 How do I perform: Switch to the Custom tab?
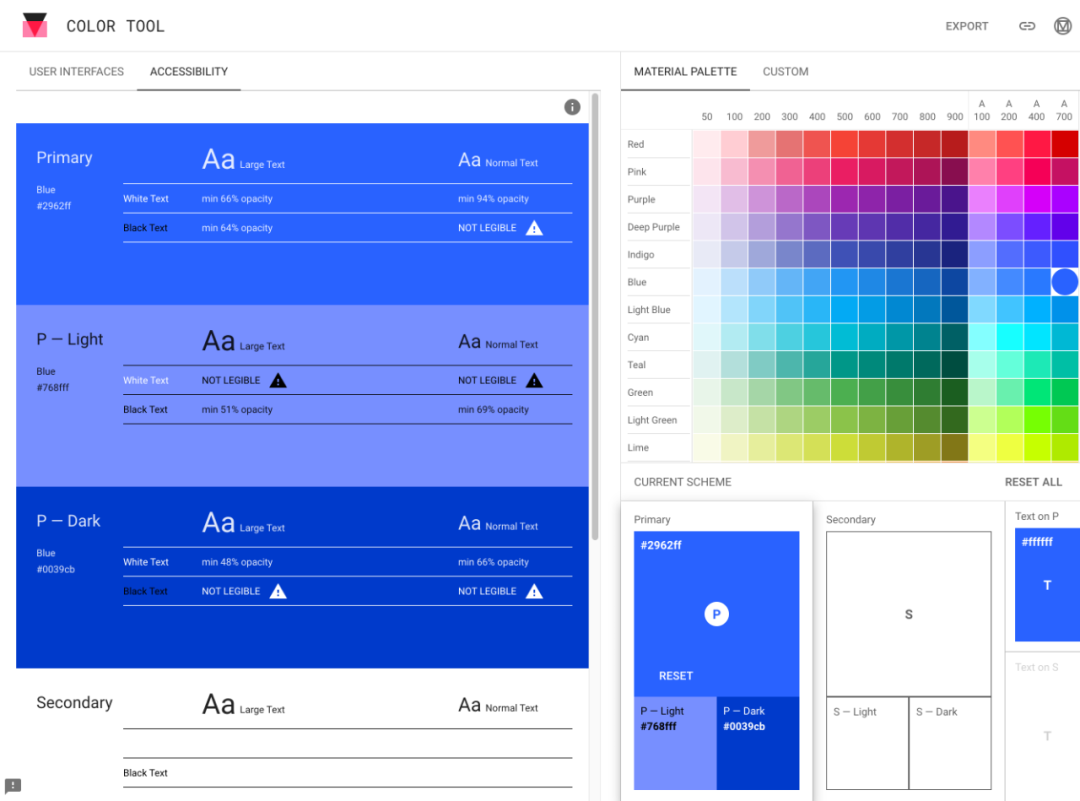pyautogui.click(x=785, y=72)
